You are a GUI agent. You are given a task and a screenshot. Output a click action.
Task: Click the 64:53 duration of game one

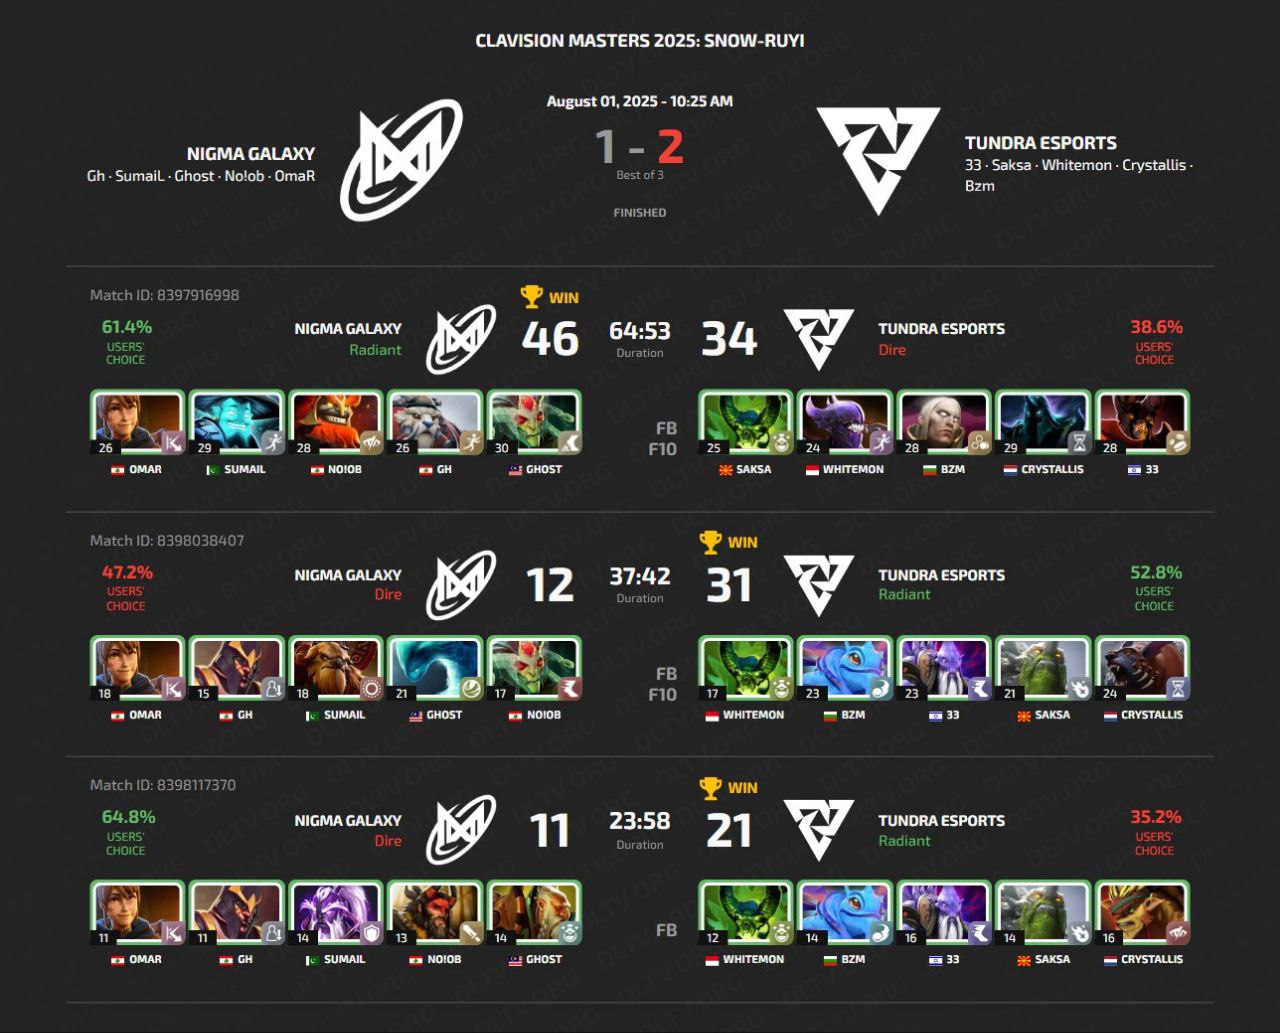(x=640, y=331)
